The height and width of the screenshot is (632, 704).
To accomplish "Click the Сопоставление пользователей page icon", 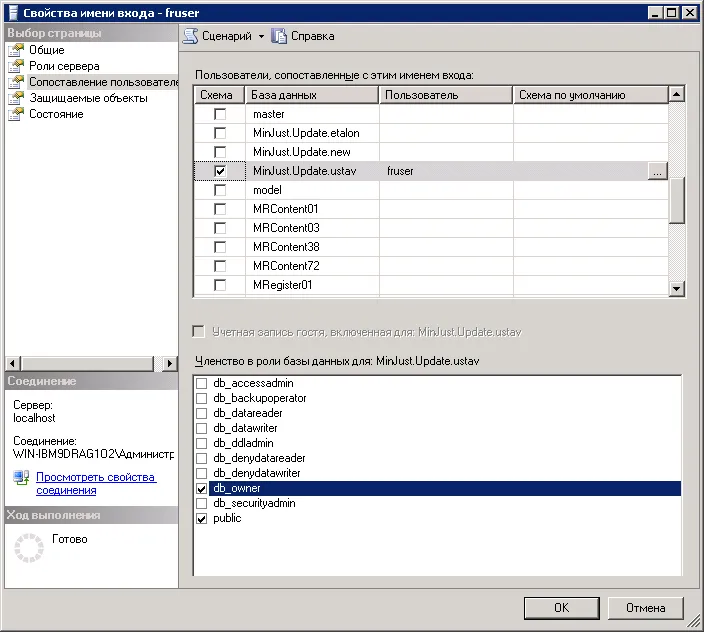I will (16, 82).
